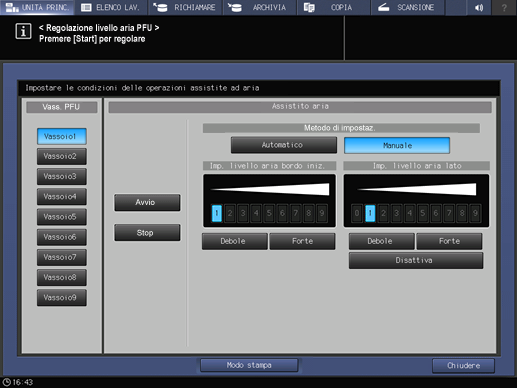Screen dimensions: 517x388
Task: Click the Stop button
Action: coord(147,233)
